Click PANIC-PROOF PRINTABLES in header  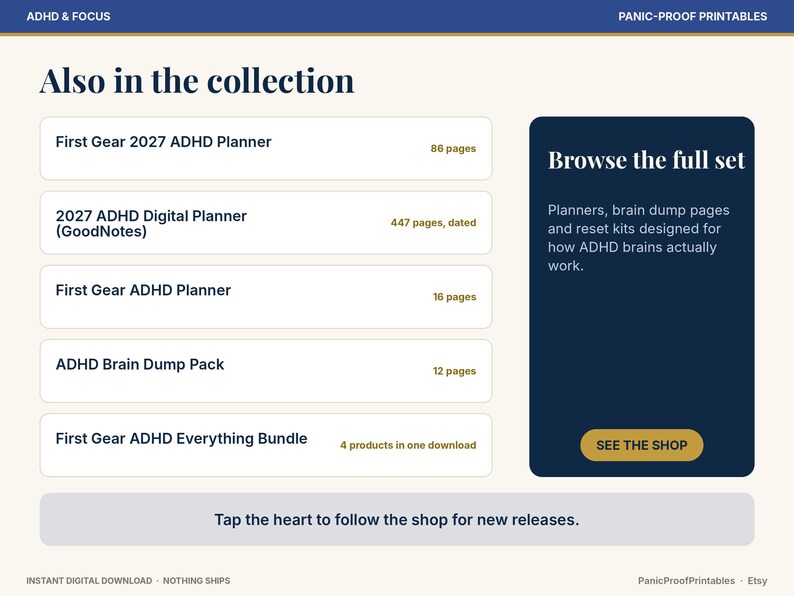693,16
